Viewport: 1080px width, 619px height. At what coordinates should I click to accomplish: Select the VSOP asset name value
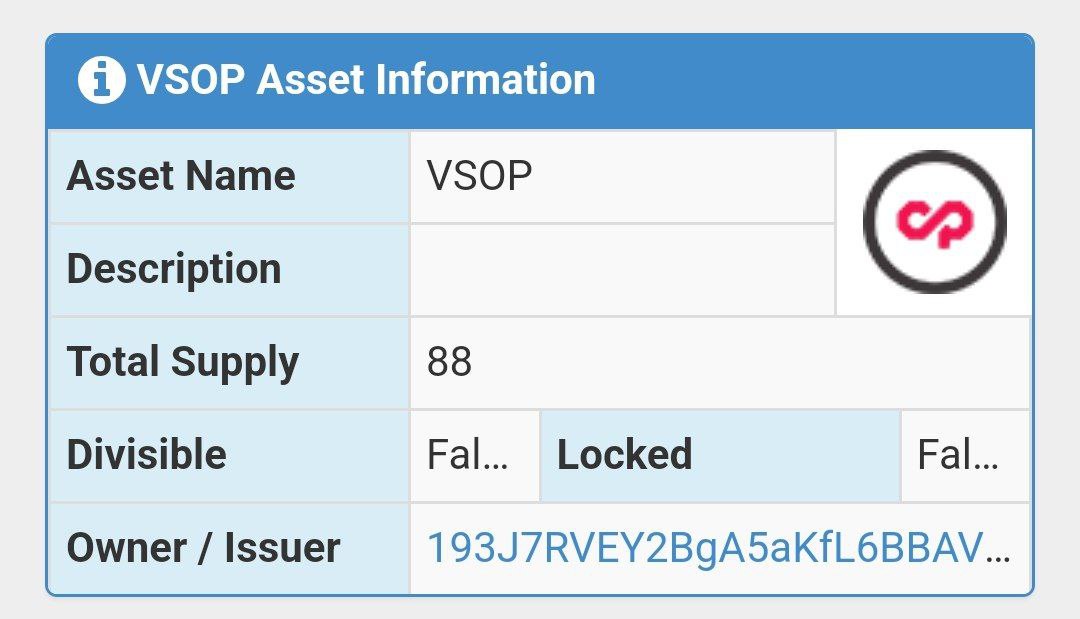(x=479, y=176)
